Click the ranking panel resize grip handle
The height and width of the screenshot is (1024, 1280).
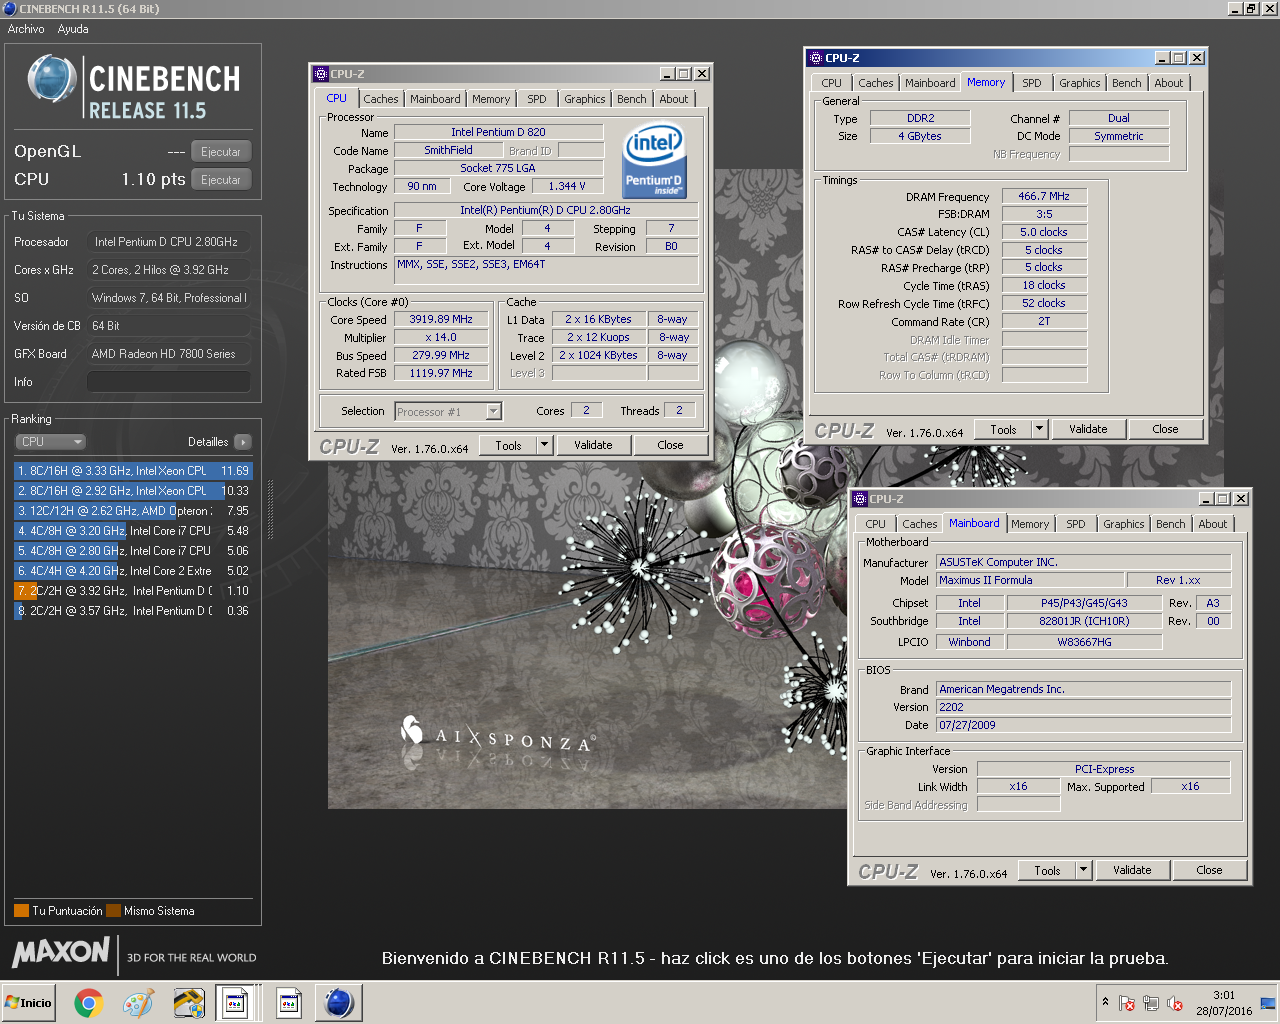[x=270, y=509]
